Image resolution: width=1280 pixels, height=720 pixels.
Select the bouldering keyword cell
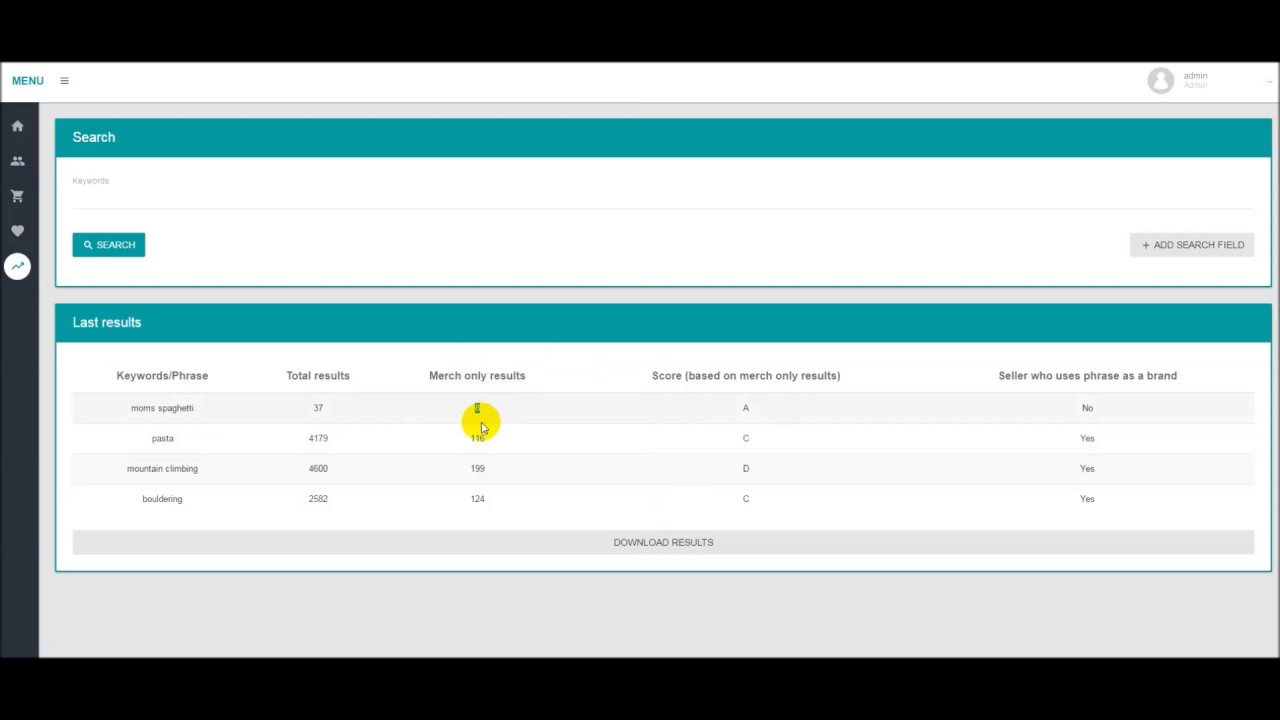coord(162,498)
